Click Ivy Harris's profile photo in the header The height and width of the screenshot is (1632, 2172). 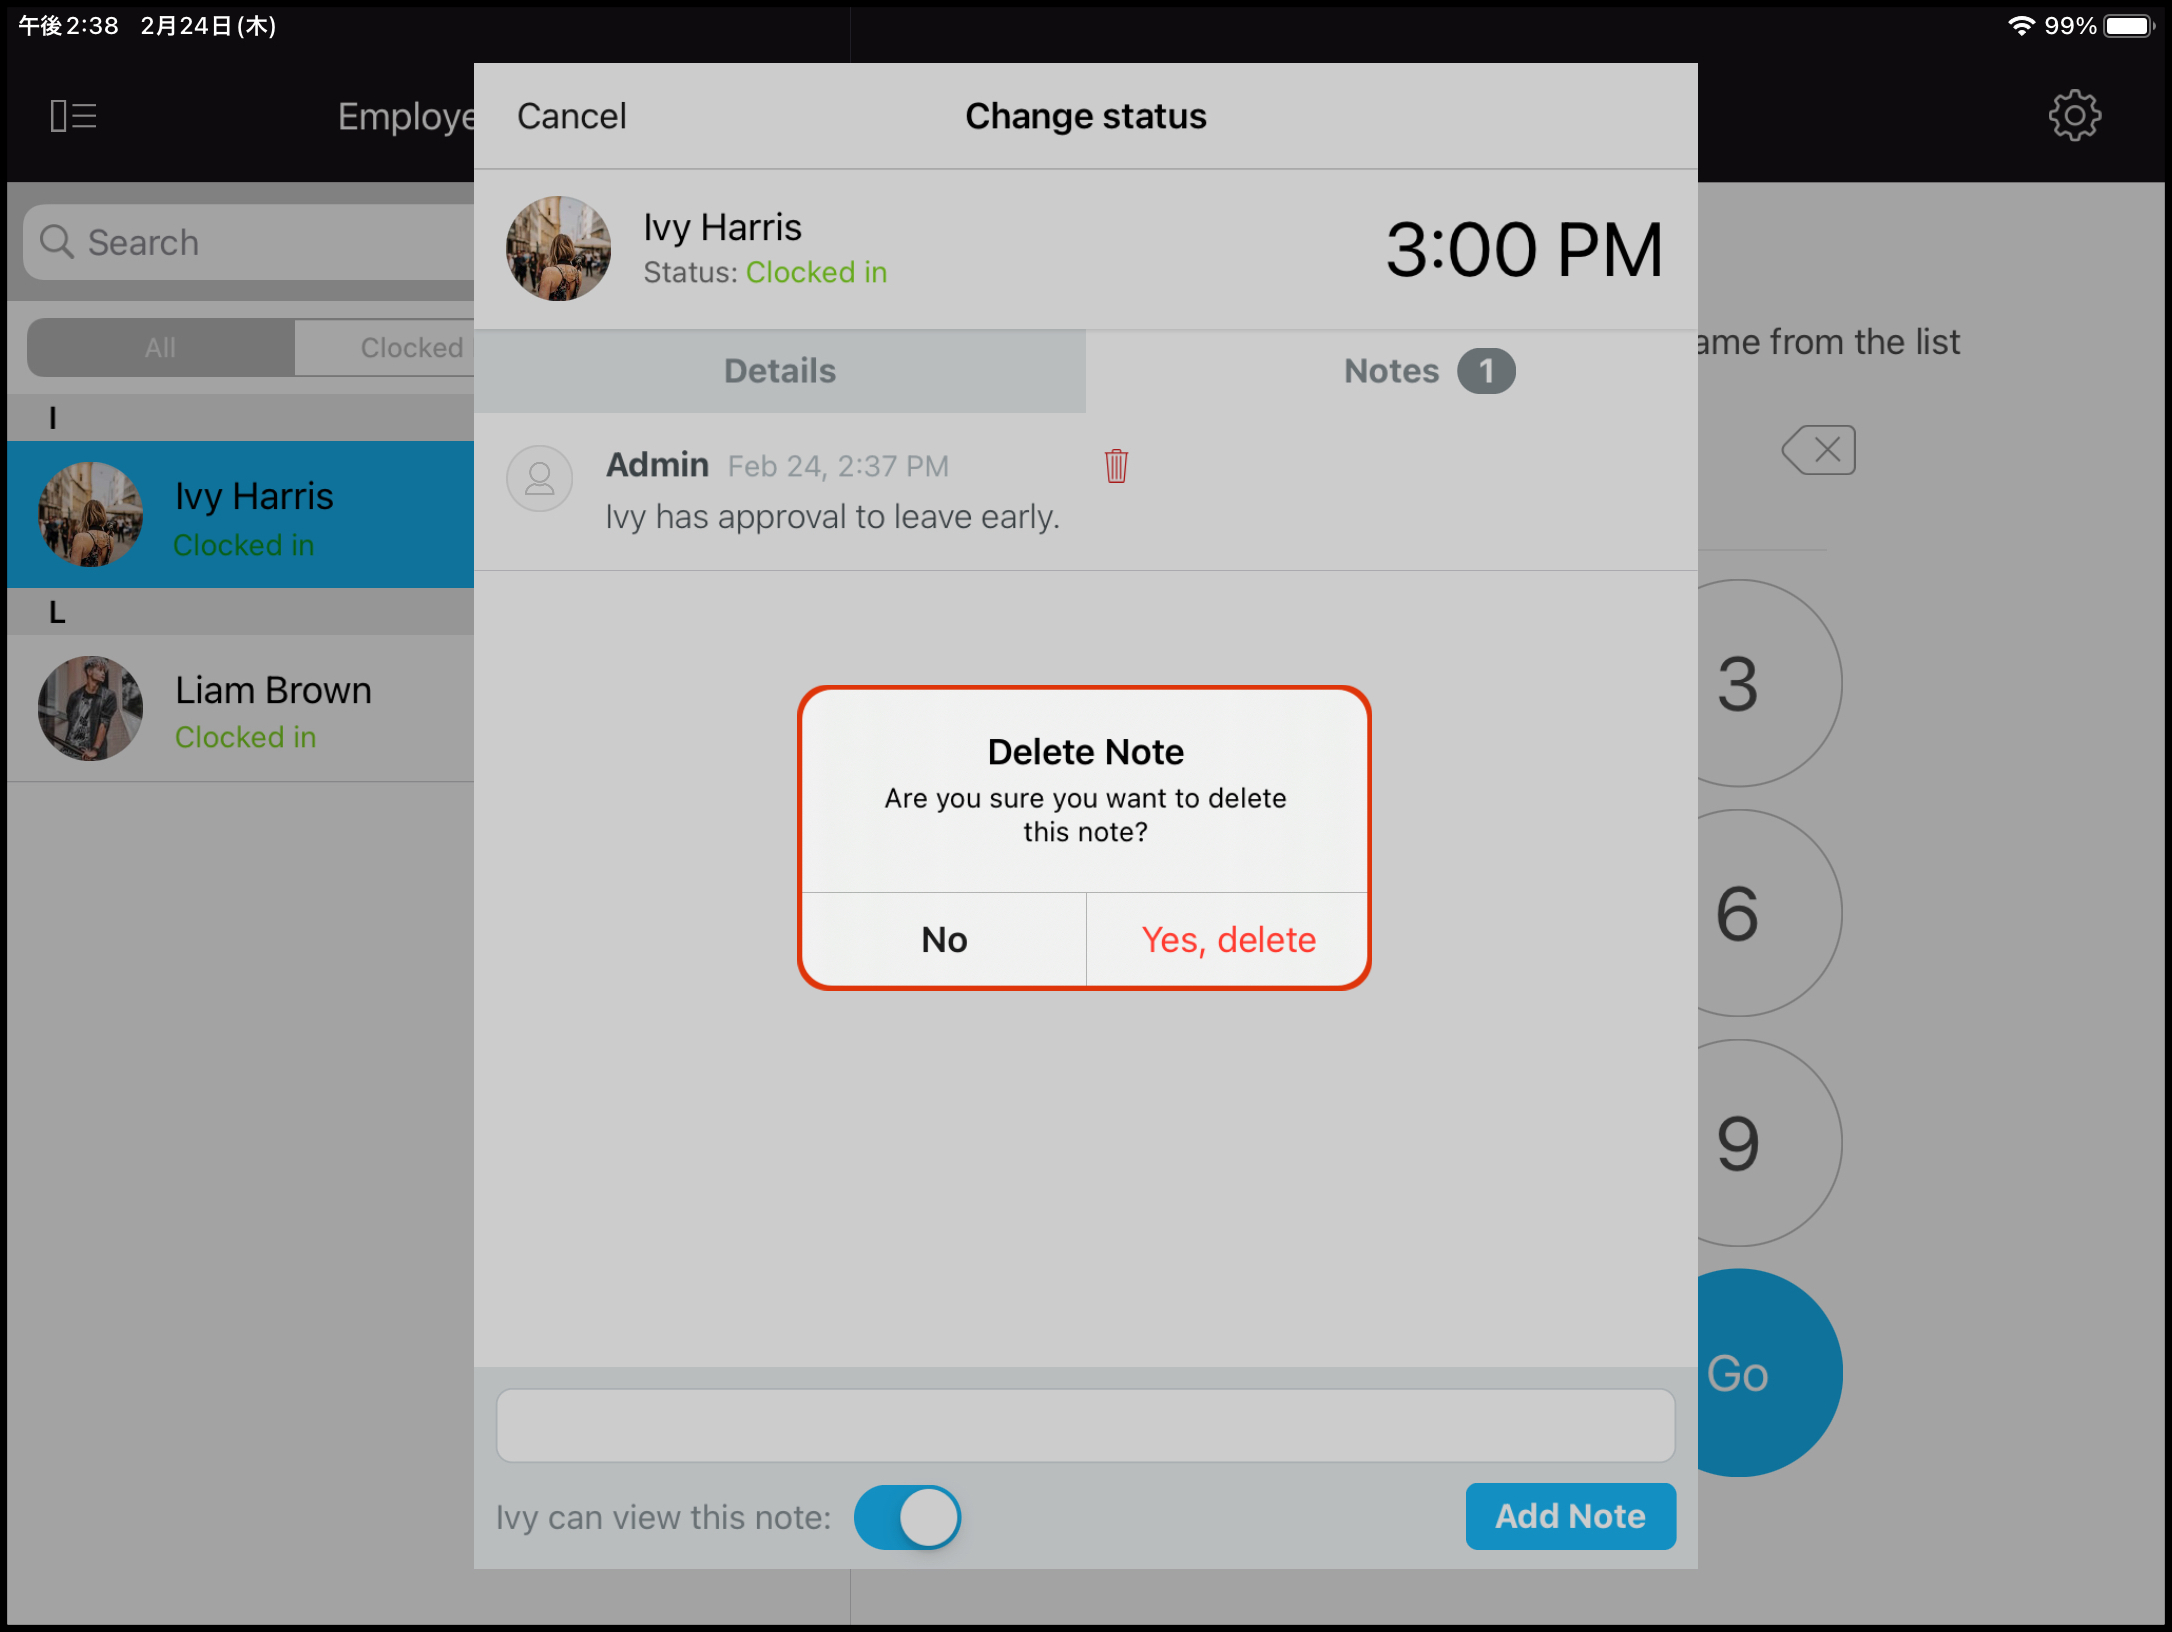coord(559,249)
